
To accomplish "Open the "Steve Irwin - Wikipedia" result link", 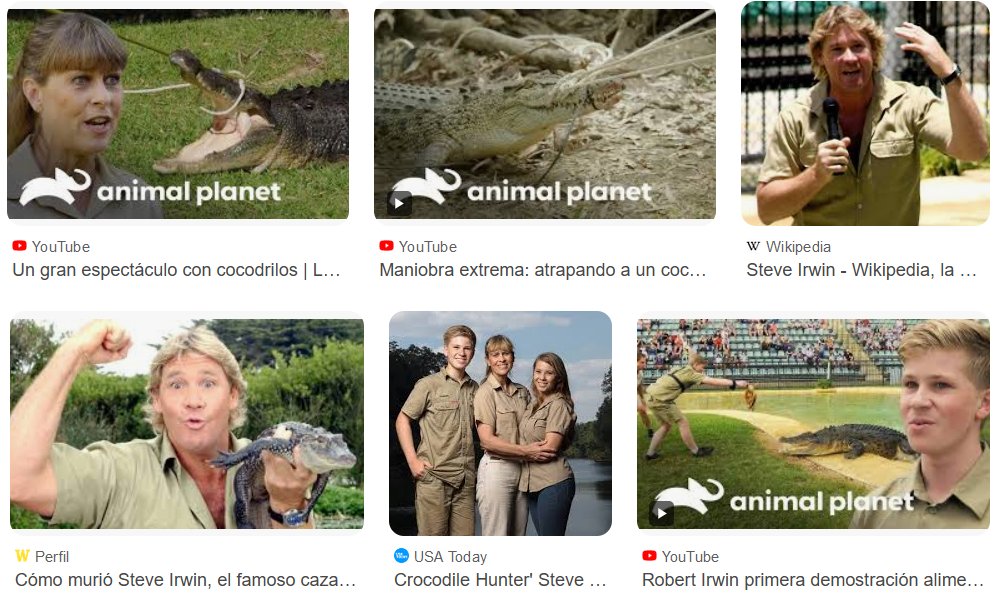I will pos(861,270).
